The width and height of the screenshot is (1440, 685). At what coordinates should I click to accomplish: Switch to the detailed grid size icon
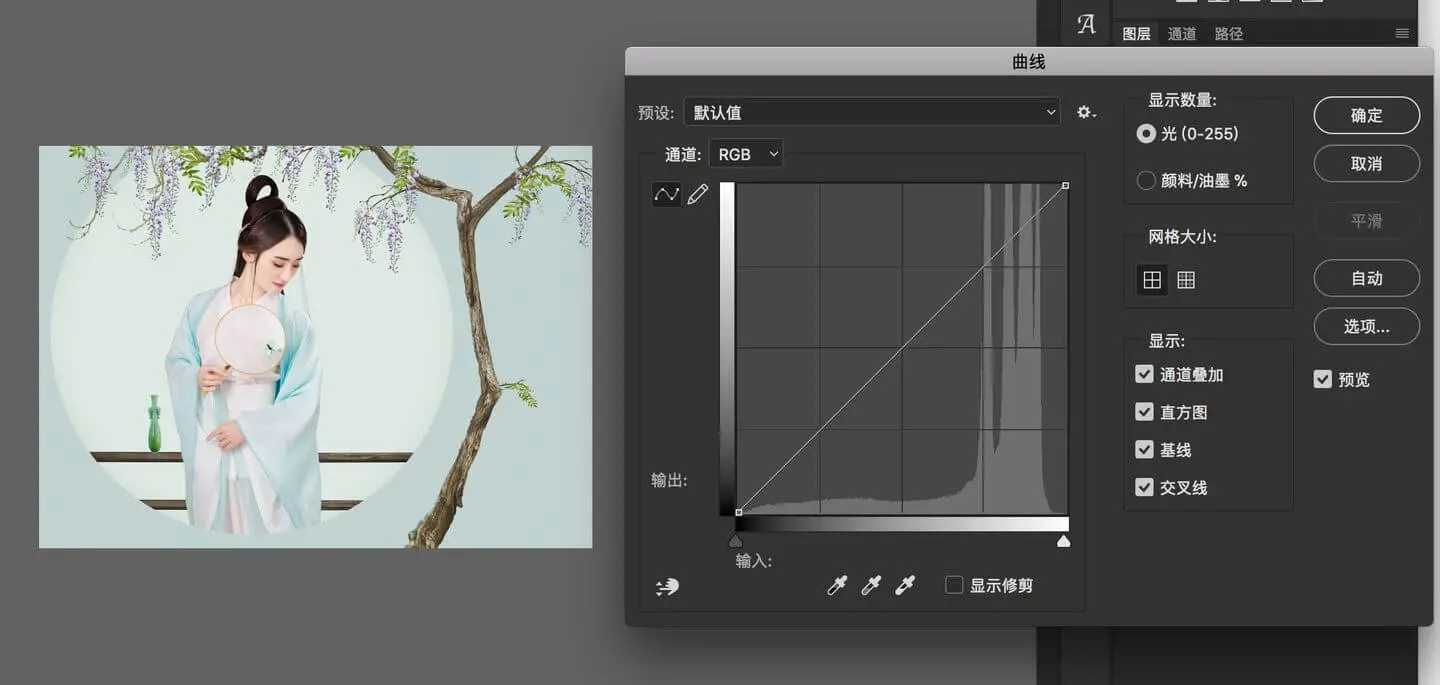(1186, 281)
